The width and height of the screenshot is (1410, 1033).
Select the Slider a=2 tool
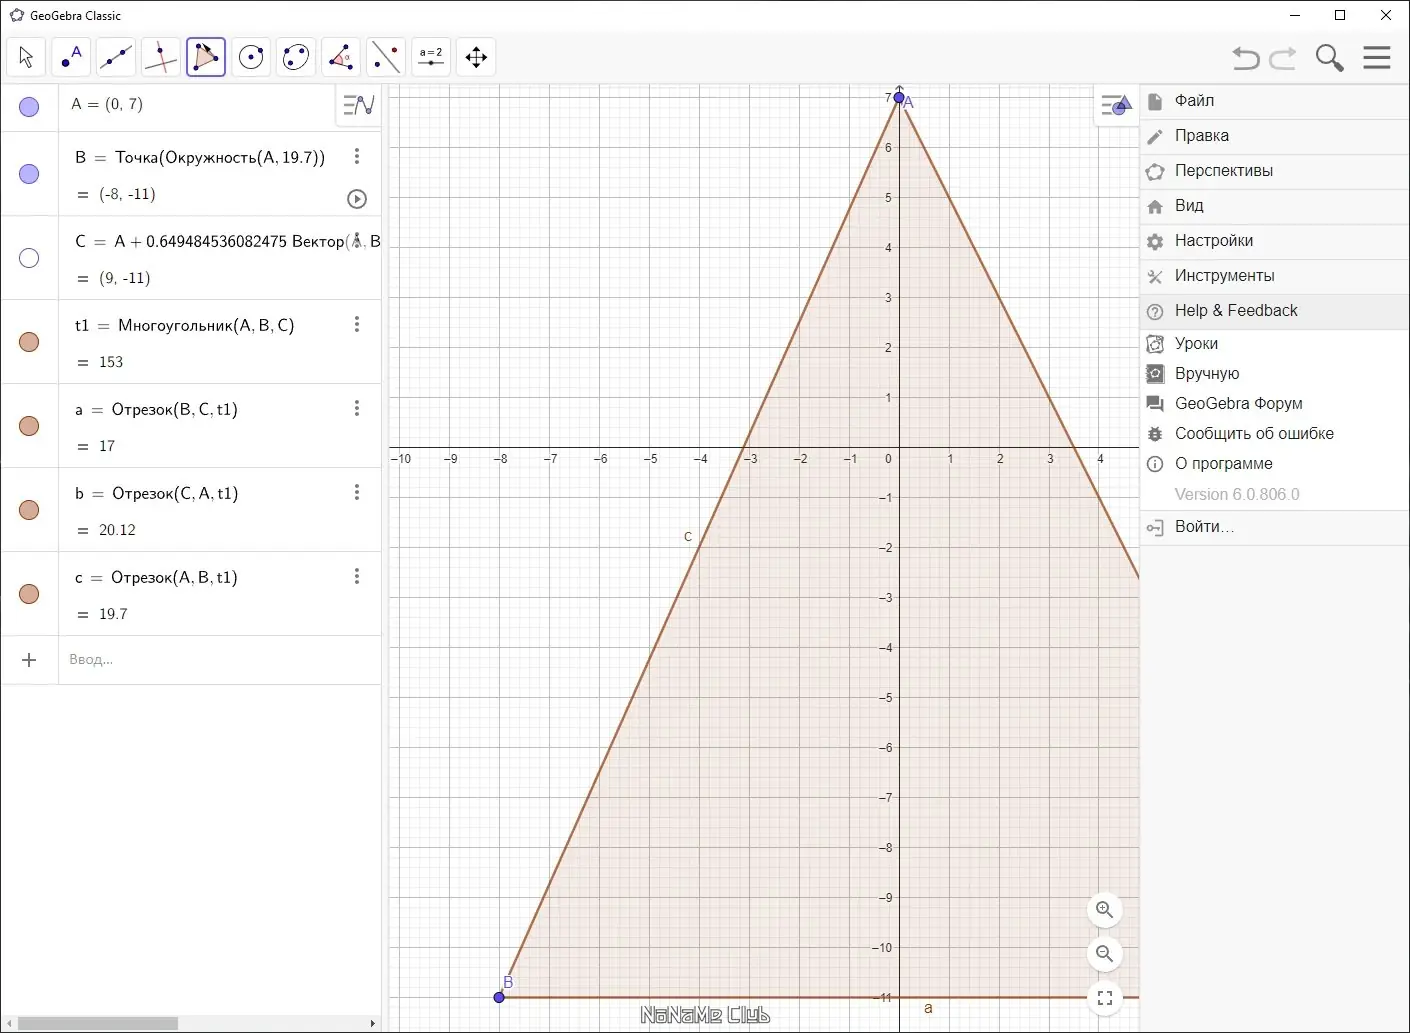pyautogui.click(x=431, y=57)
